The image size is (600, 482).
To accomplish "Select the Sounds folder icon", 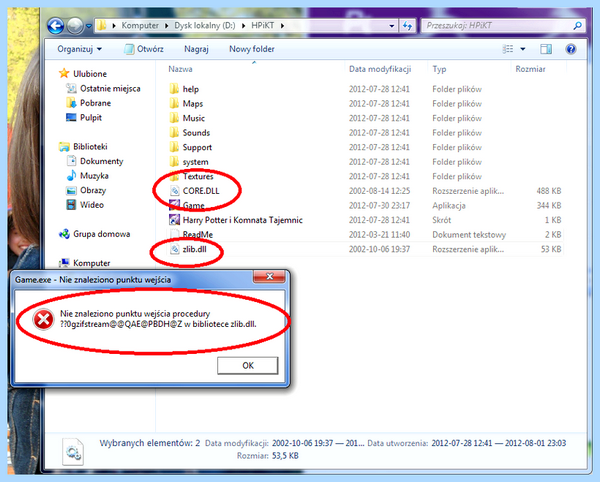I will [174, 132].
